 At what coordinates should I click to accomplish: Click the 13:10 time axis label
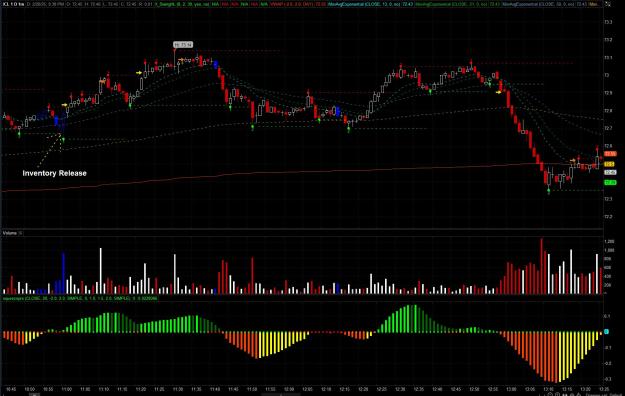pyautogui.click(x=548, y=389)
